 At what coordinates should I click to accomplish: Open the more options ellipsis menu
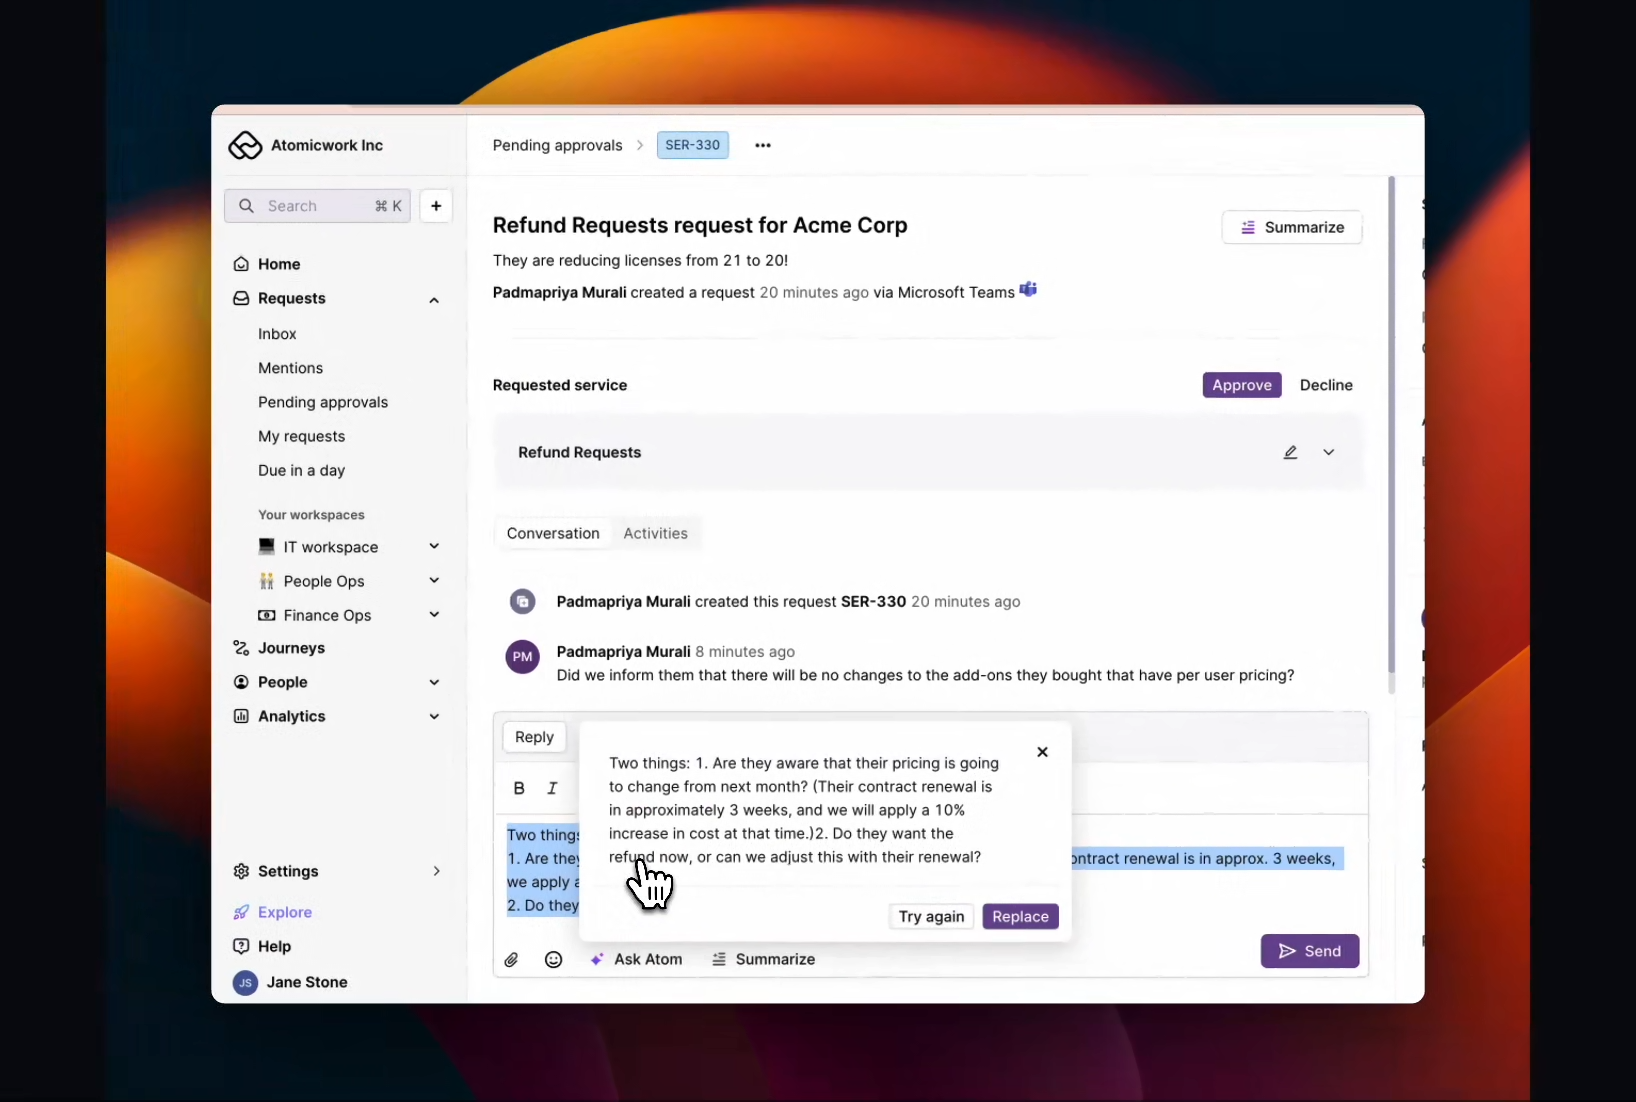tap(762, 145)
